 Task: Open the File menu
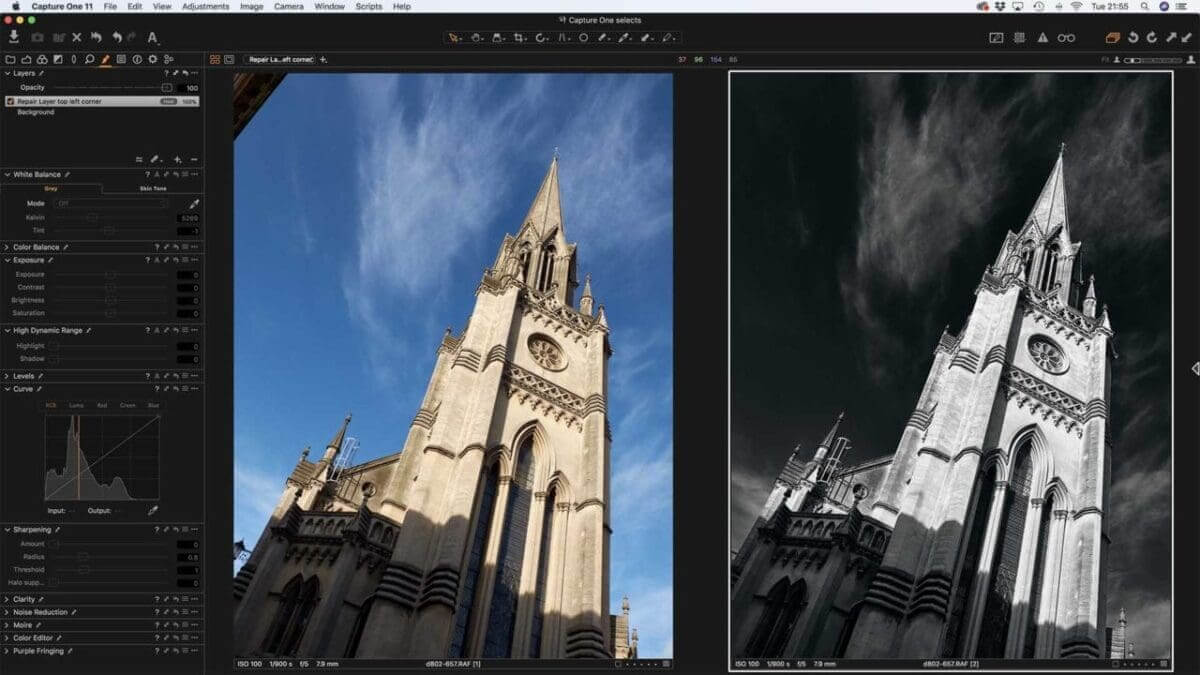[x=110, y=6]
